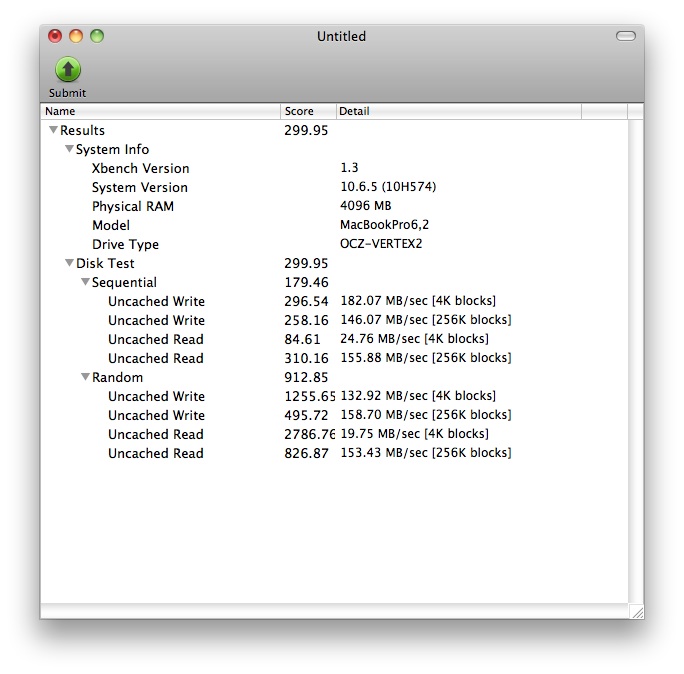
Task: Collapse the Sequential section triangle
Action: 86,282
